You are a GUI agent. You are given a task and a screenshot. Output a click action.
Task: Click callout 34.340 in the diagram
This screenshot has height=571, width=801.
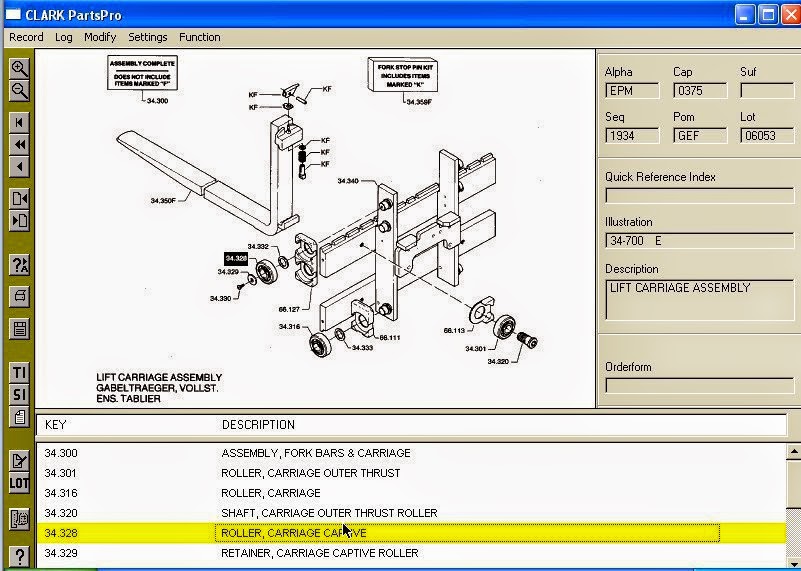tap(348, 181)
